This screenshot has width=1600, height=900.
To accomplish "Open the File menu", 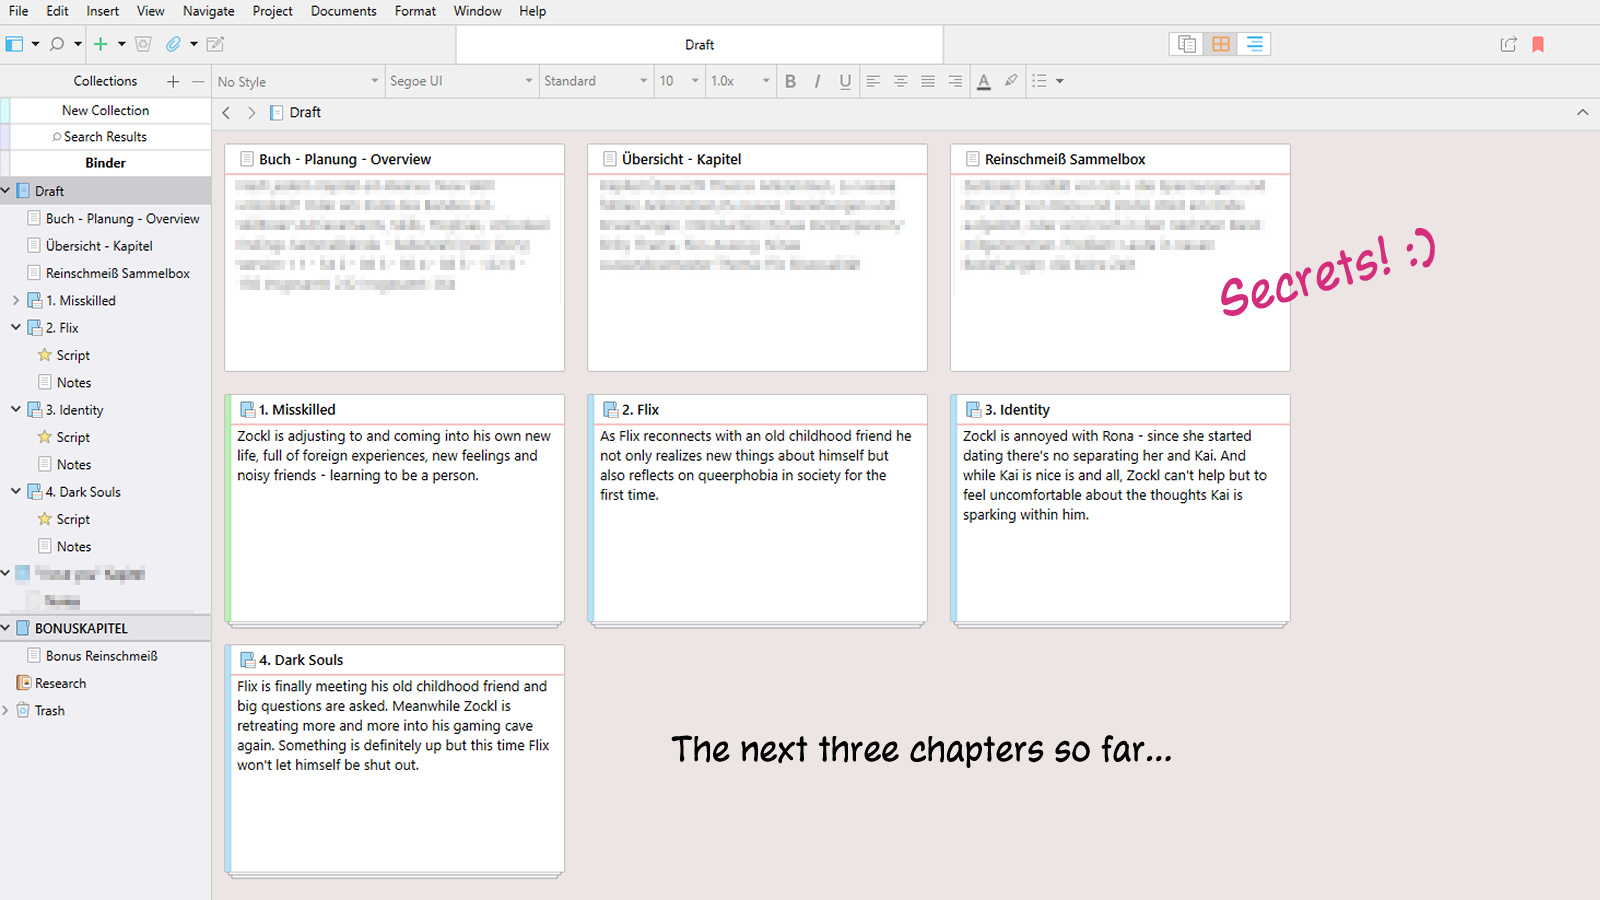I will 19,11.
